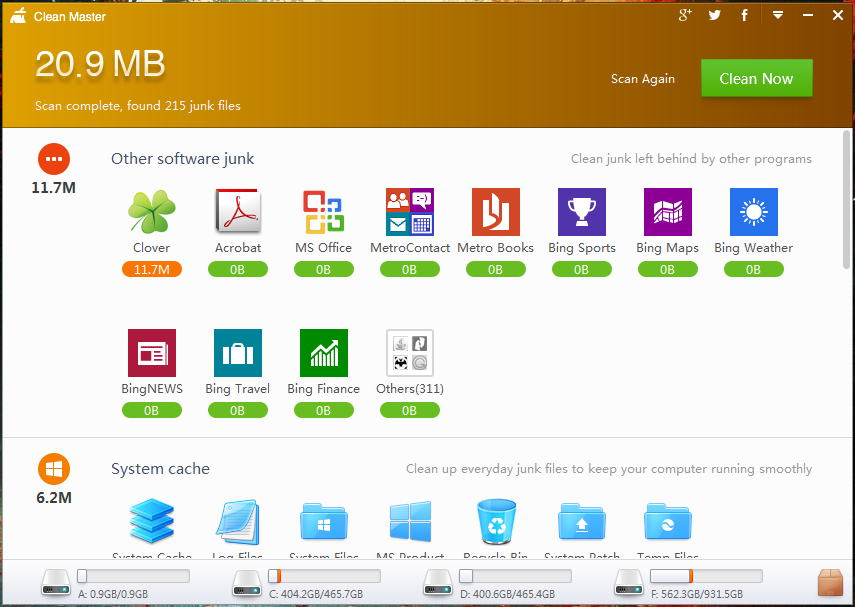Click the Metro Books icon

[495, 212]
